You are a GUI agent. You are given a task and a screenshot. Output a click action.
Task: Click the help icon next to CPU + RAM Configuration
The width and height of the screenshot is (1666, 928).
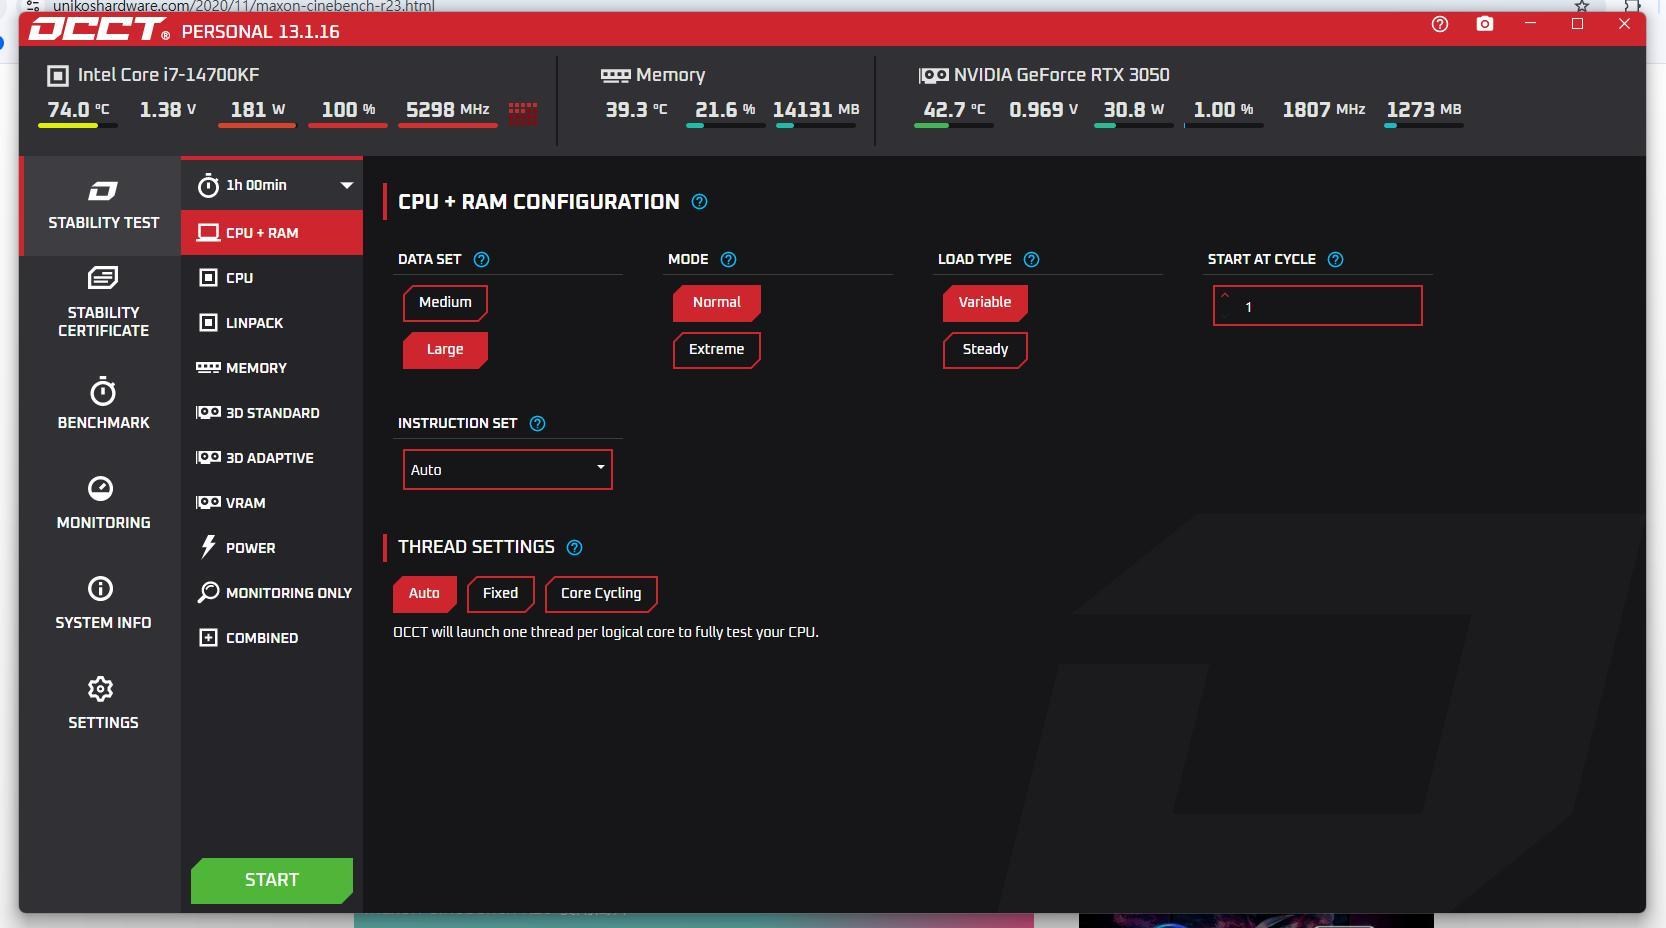point(700,202)
